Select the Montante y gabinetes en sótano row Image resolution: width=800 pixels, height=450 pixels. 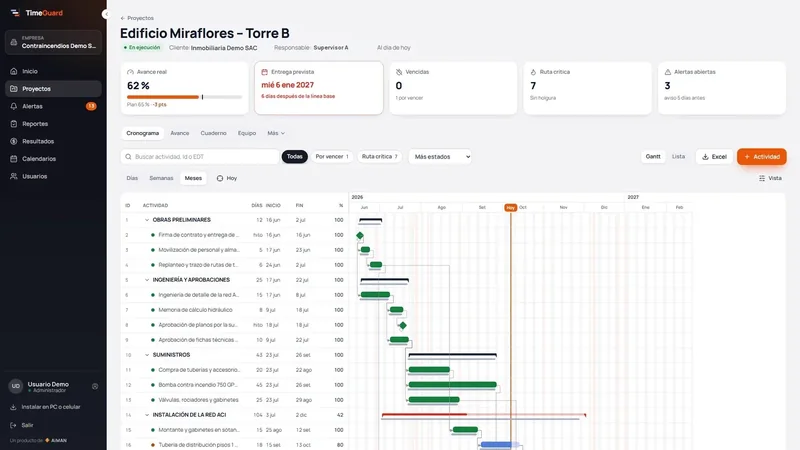click(235, 430)
